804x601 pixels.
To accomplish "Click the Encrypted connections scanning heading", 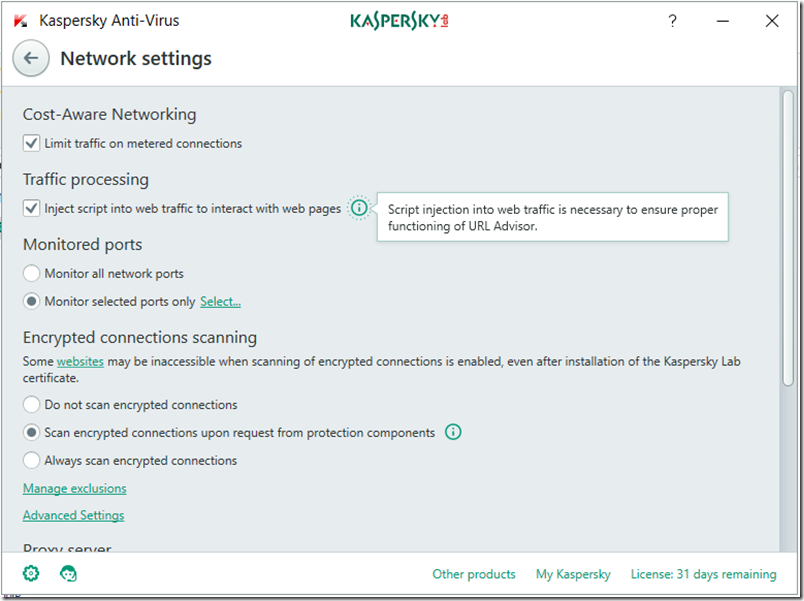I will (x=139, y=337).
